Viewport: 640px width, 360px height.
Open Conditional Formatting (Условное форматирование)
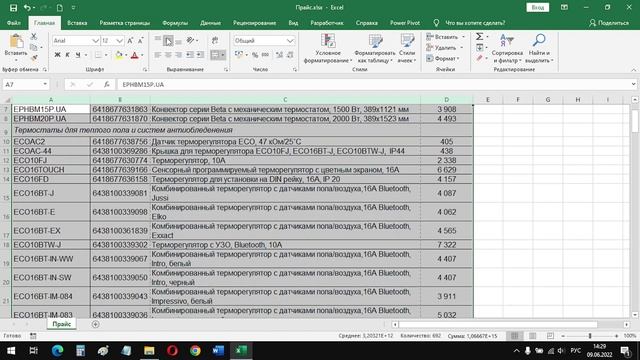pos(328,49)
